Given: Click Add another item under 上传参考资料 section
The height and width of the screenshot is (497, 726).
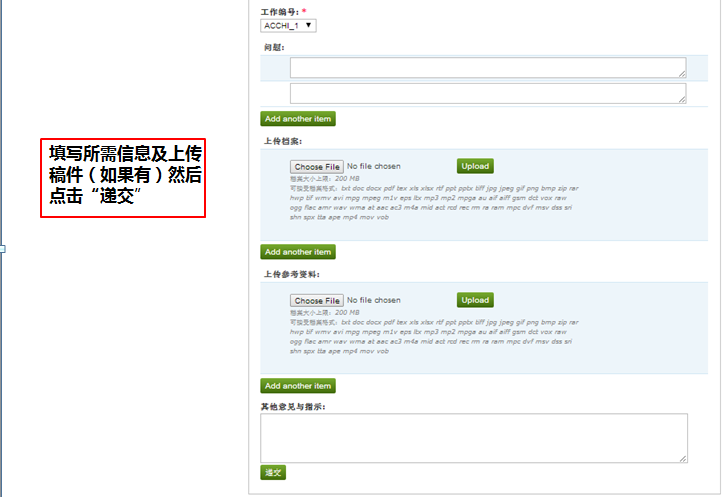Looking at the screenshot, I should click(298, 386).
